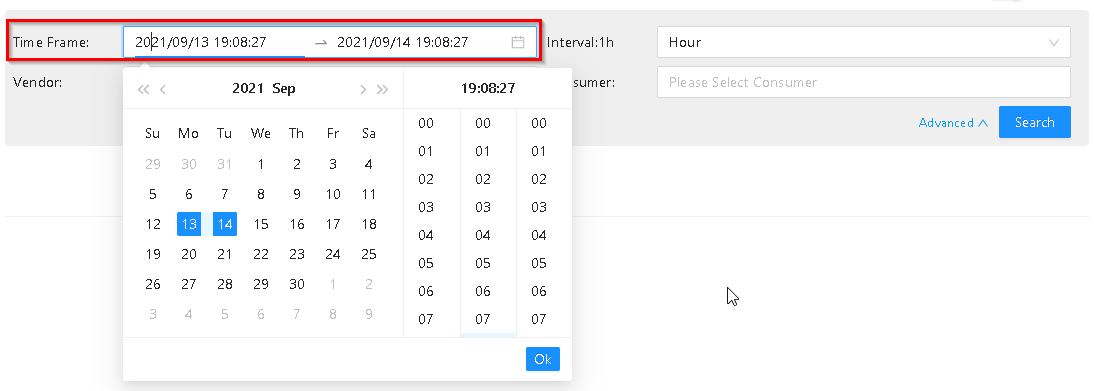Go to previous month with single-left arrow

coord(163,89)
